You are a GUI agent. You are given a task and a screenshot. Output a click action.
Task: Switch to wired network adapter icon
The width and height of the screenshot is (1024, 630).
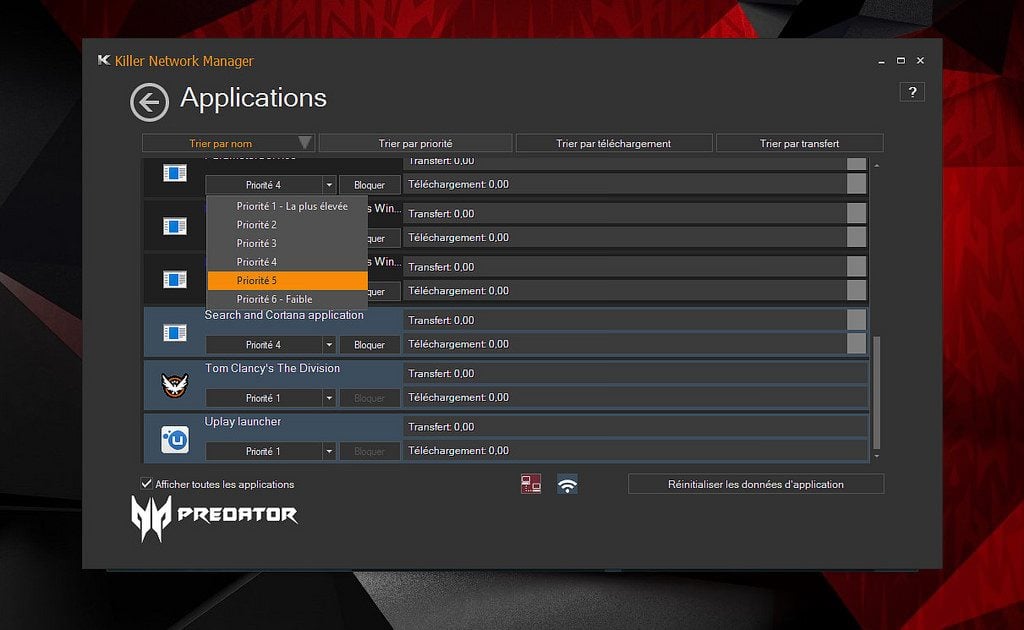(530, 484)
